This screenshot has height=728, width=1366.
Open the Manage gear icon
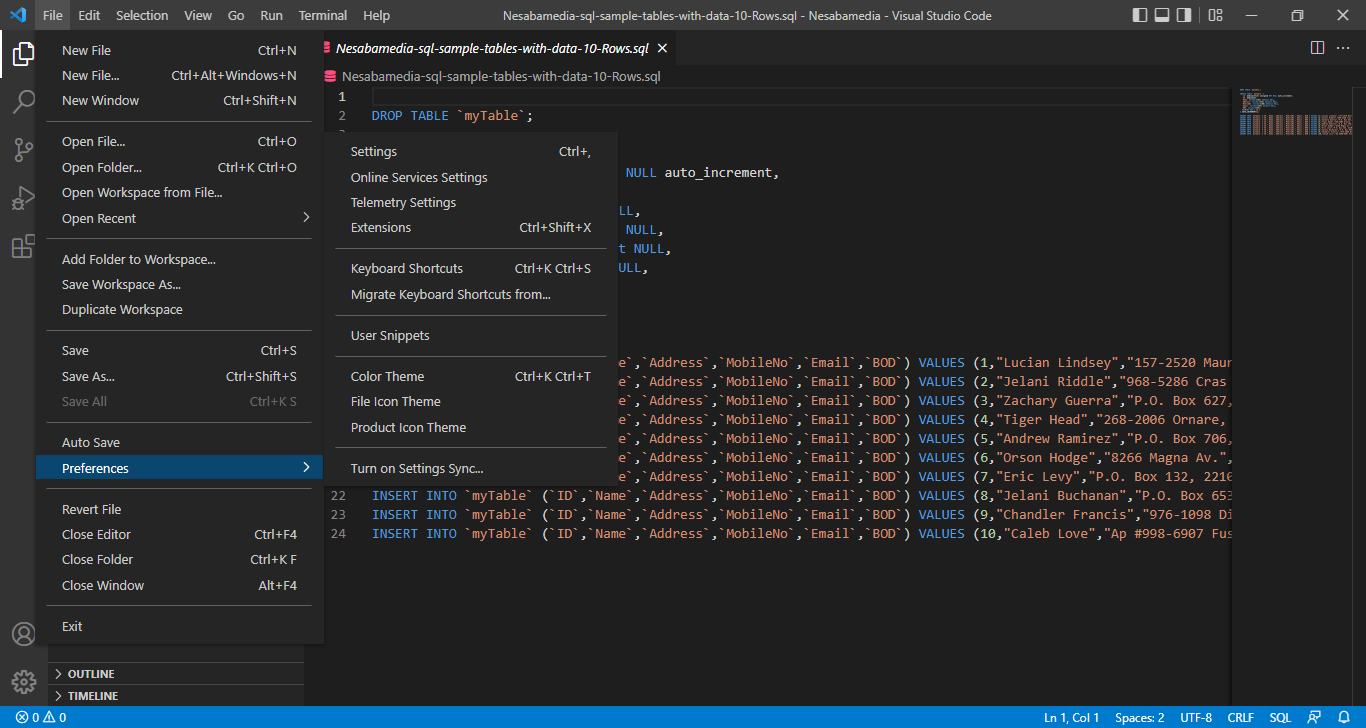tap(23, 681)
